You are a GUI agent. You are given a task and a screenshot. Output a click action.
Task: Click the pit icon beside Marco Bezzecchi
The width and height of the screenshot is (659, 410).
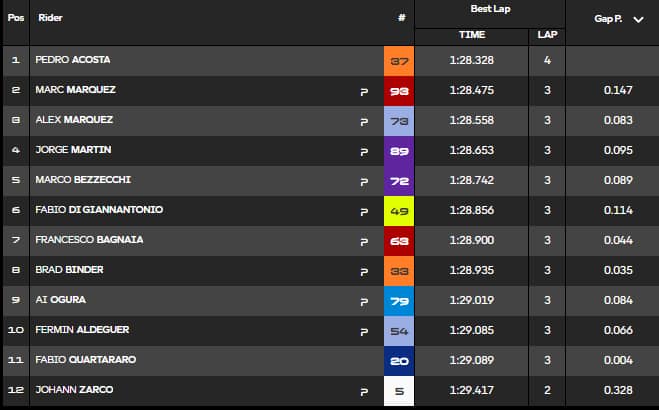364,182
